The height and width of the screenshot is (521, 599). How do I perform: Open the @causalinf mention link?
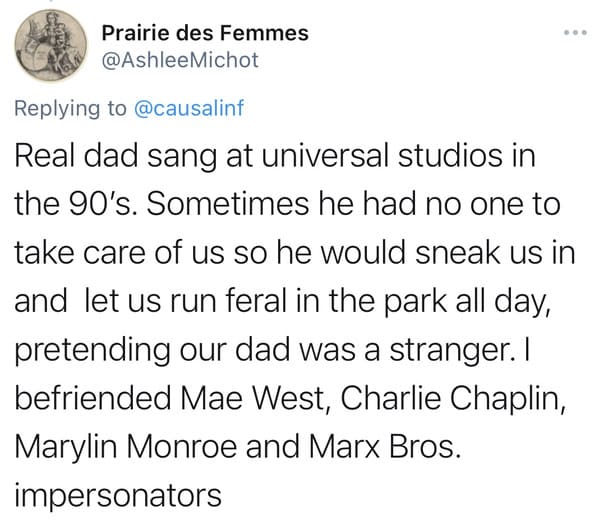tap(189, 108)
